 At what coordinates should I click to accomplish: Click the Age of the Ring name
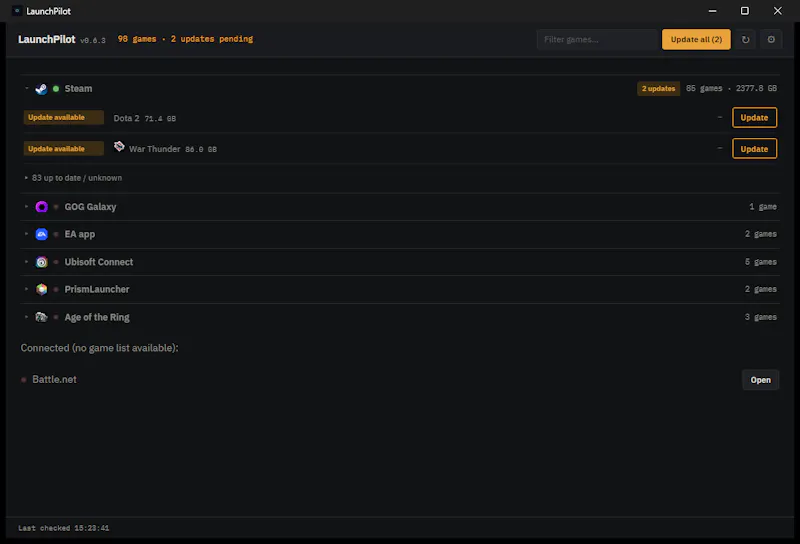97,317
